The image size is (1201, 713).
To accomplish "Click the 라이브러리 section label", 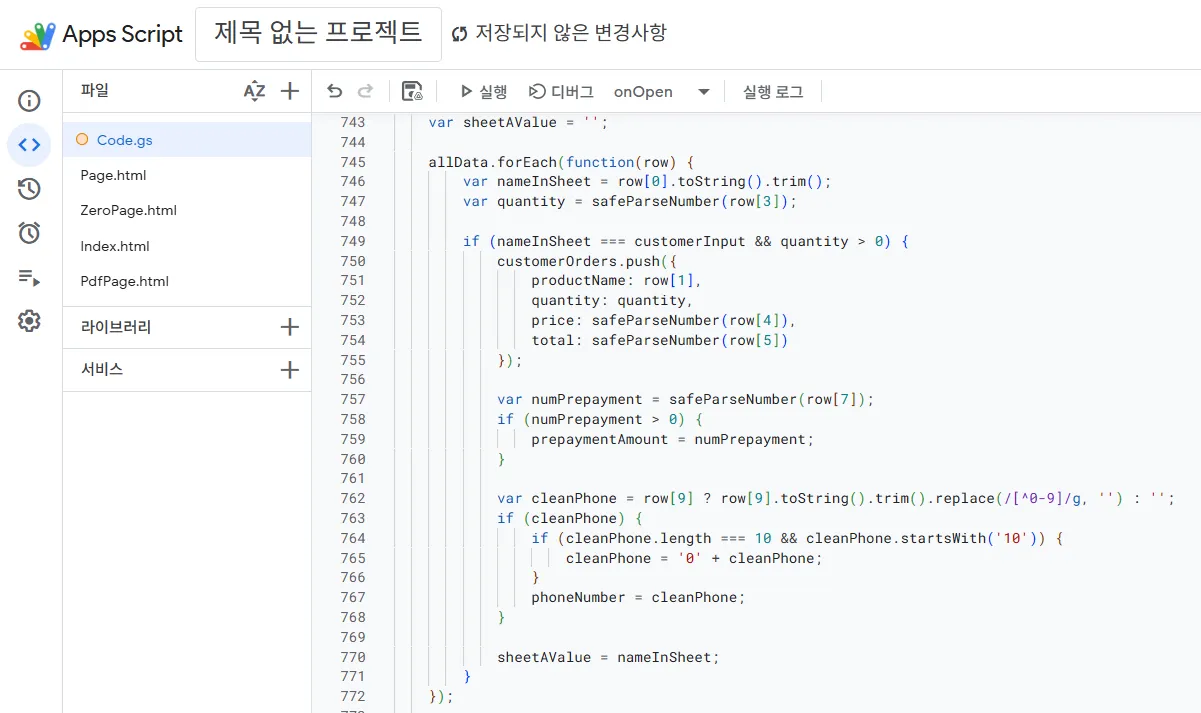I will pyautogui.click(x=116, y=327).
